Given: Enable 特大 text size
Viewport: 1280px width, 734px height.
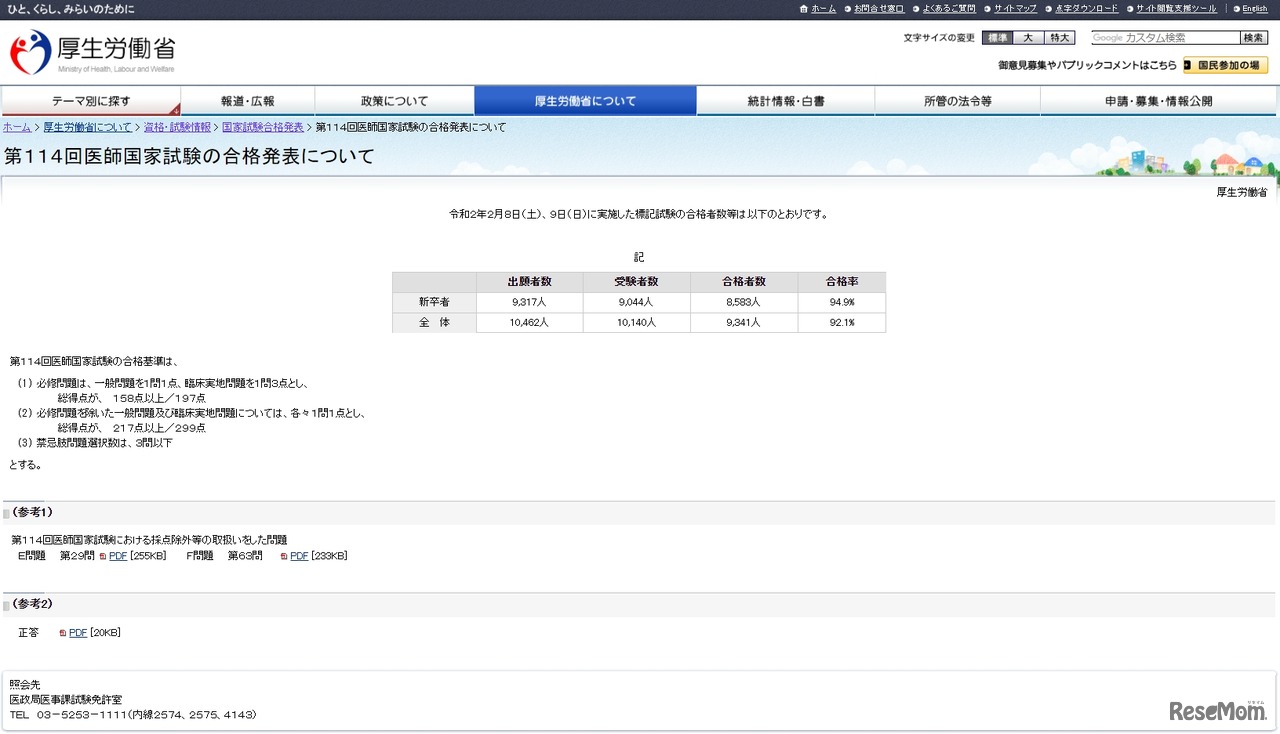Looking at the screenshot, I should pos(1058,37).
